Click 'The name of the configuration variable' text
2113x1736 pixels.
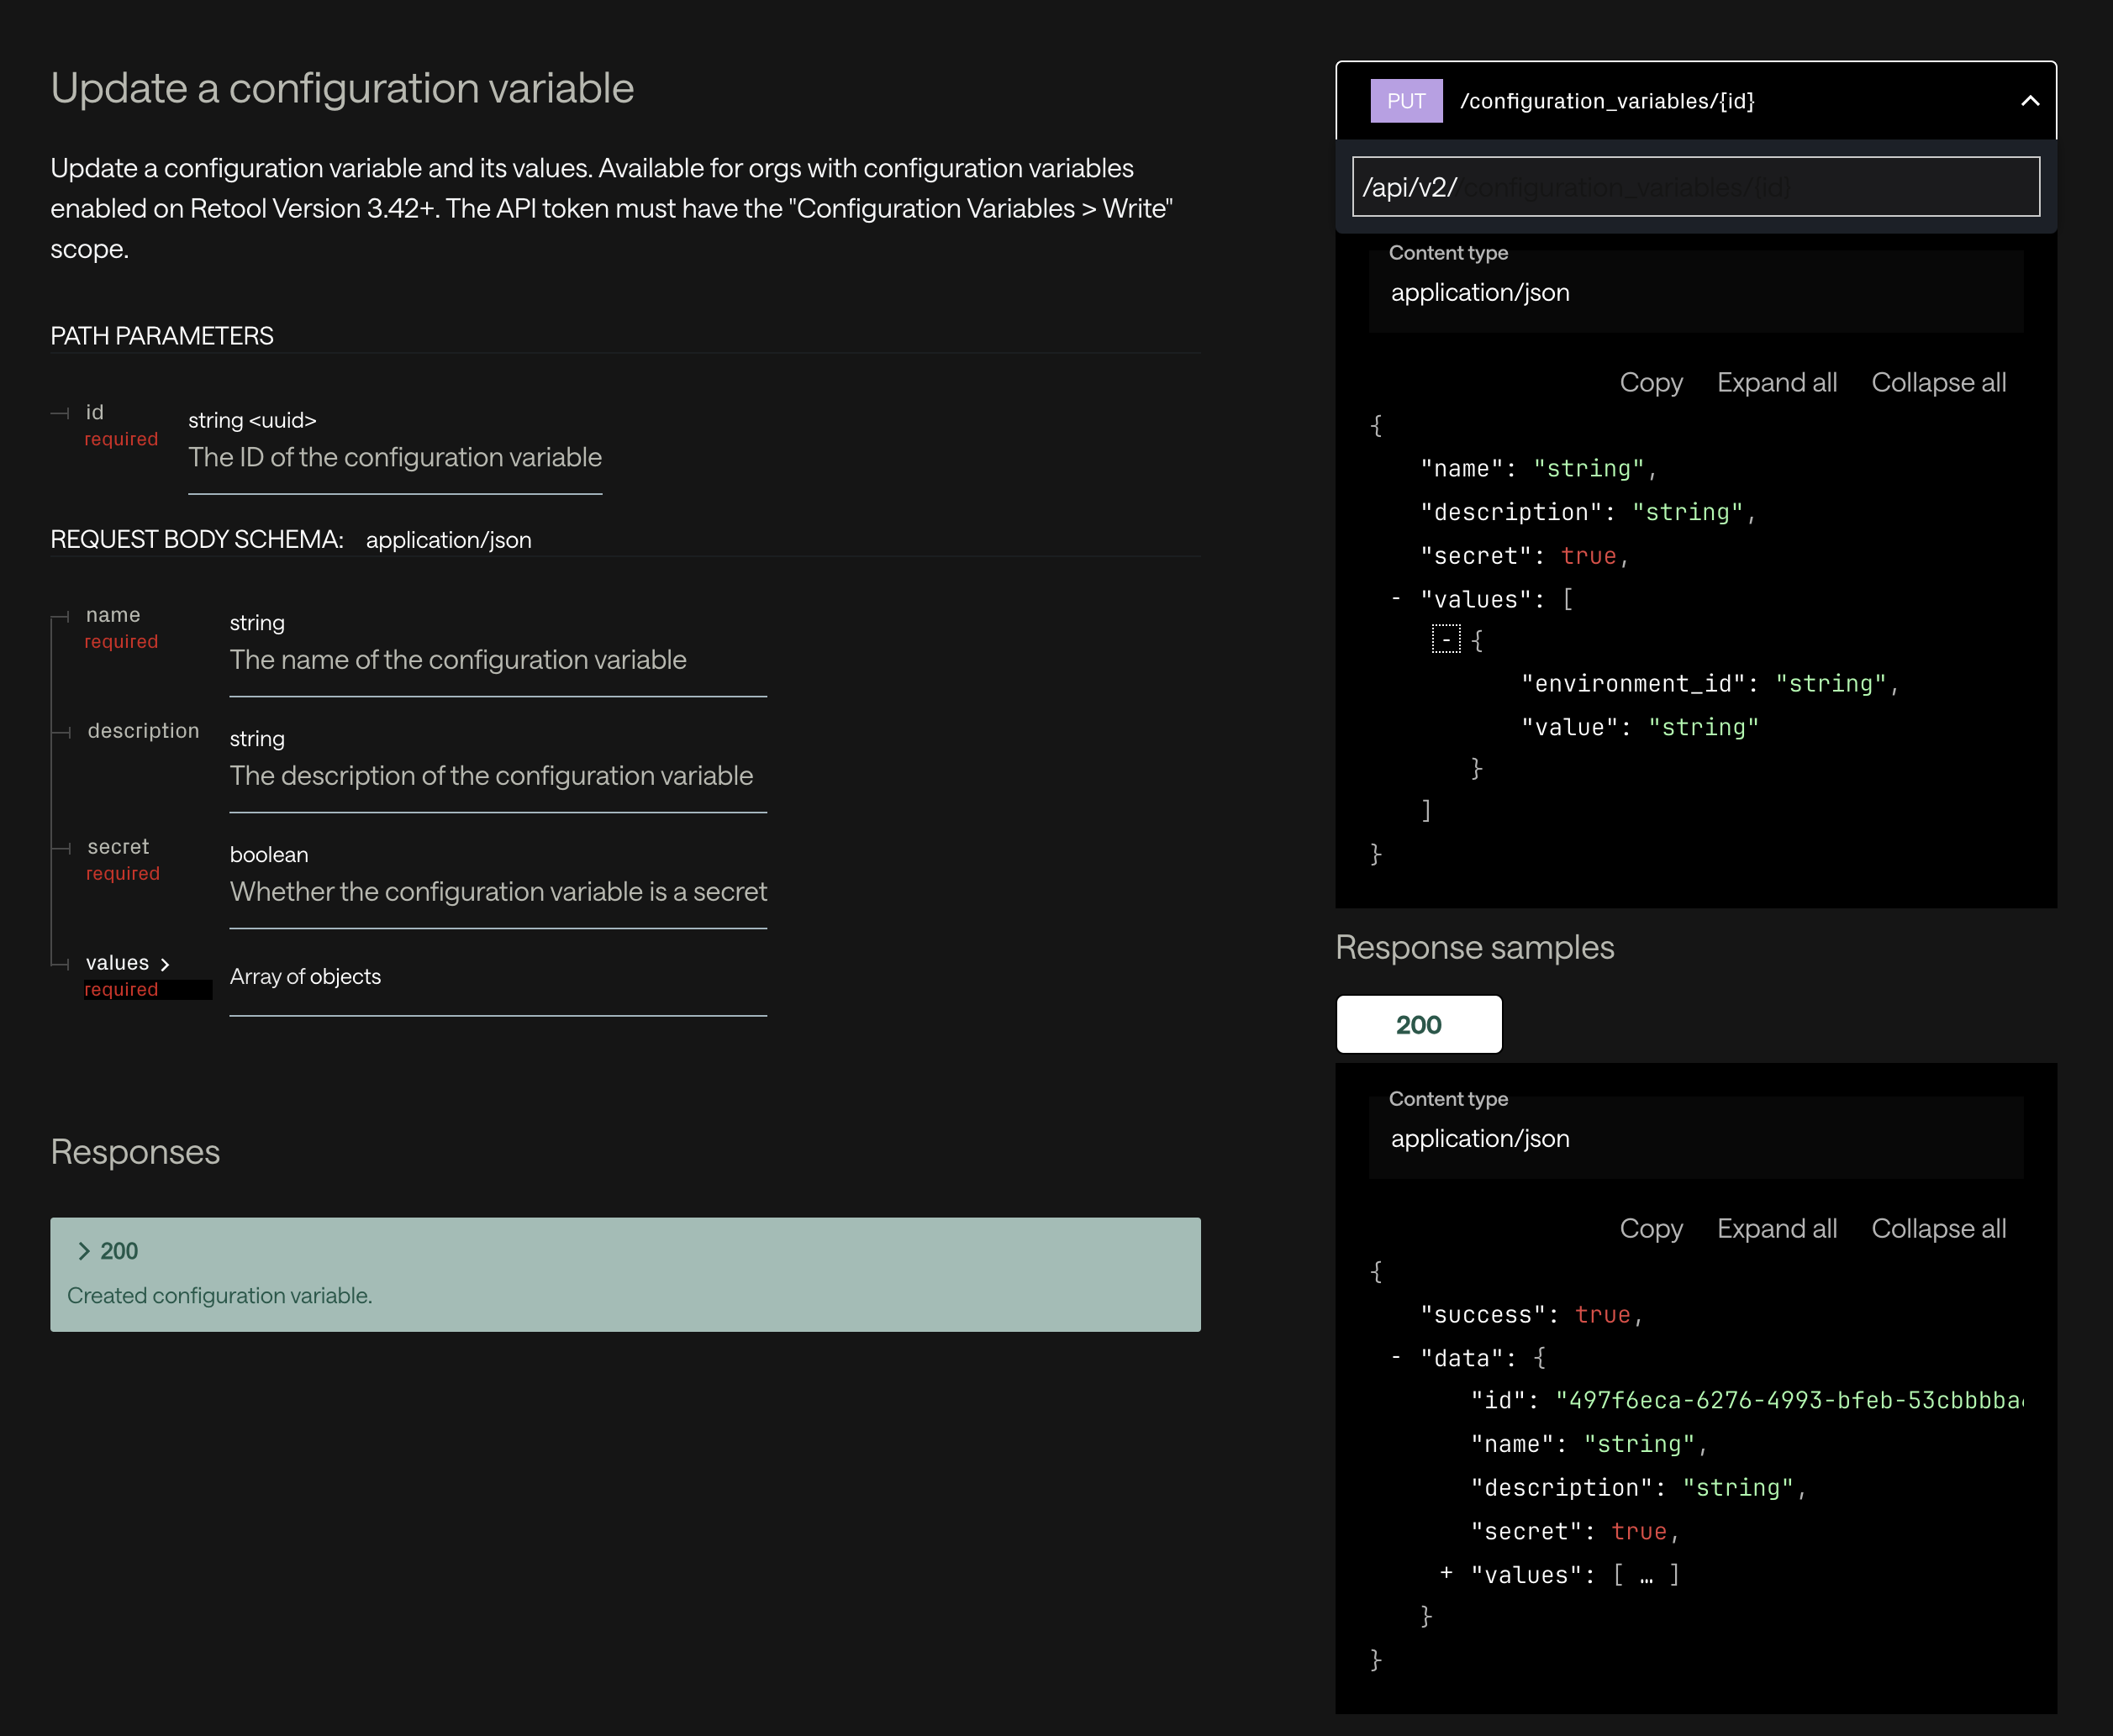point(458,660)
